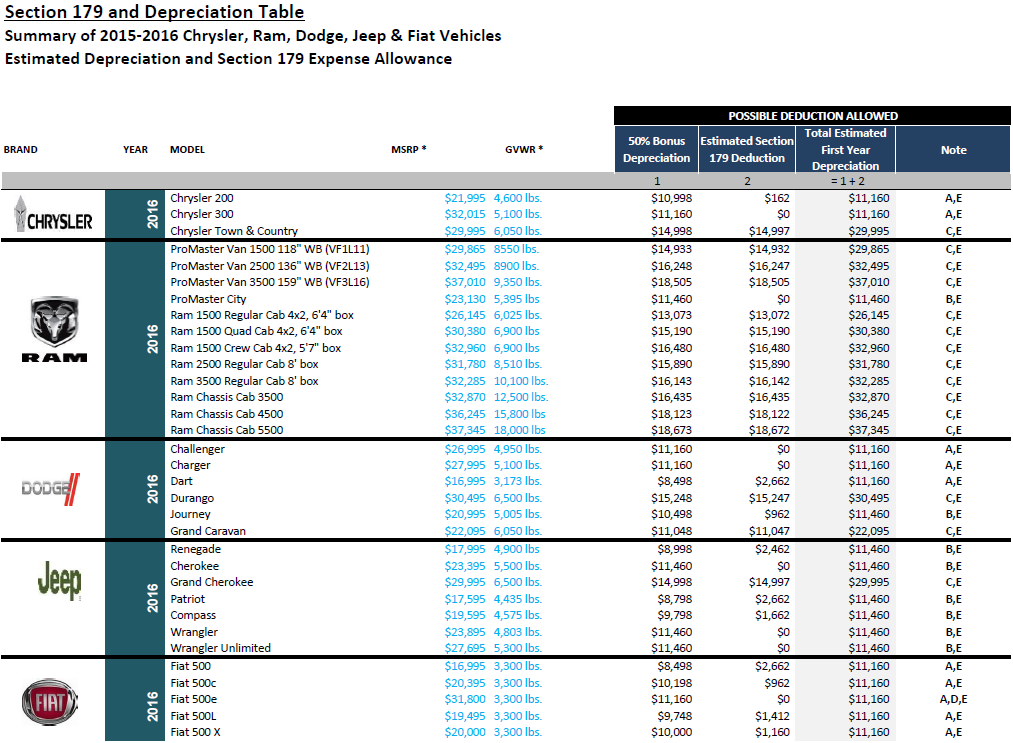Click MSRP '$21,995' for Chrysler 200
The image size is (1013, 743).
(465, 198)
